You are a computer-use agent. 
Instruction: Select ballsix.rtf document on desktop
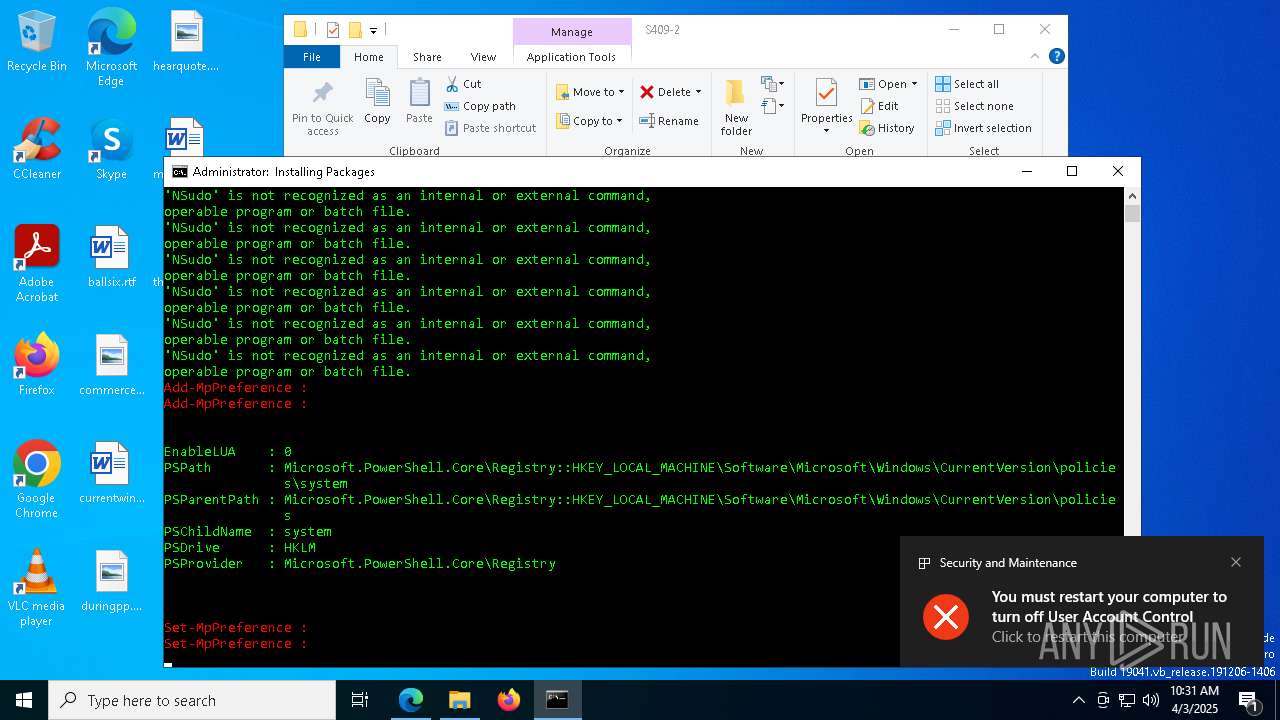[111, 258]
